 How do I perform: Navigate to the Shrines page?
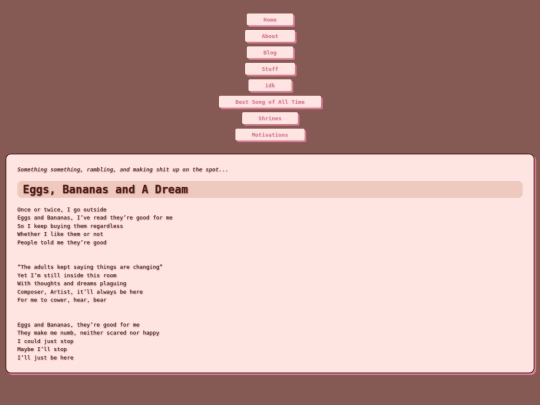pos(270,118)
